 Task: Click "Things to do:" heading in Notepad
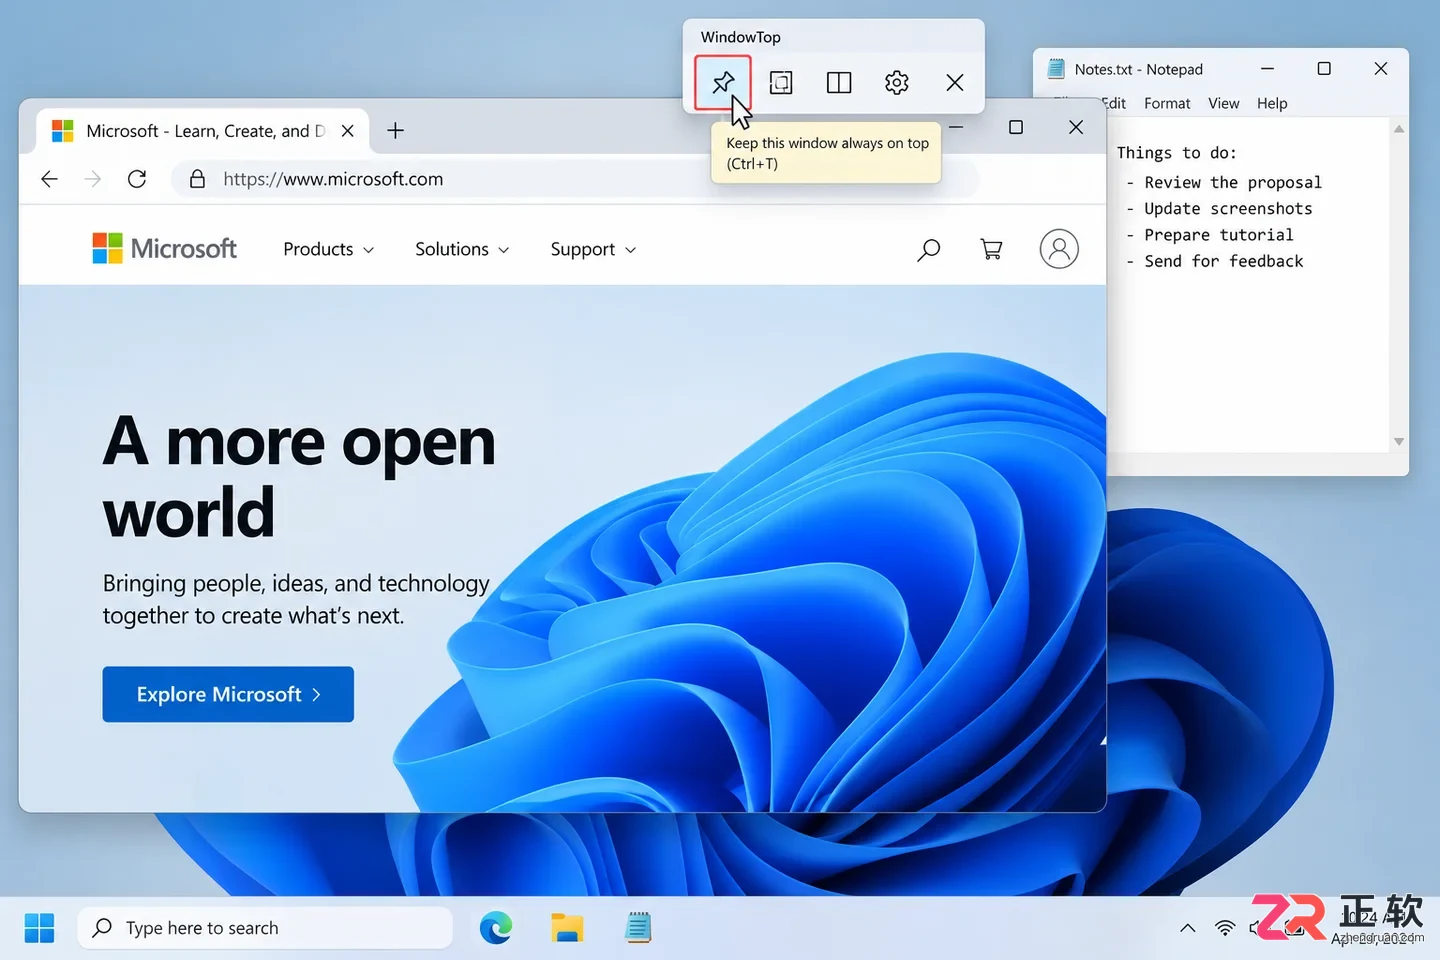click(1177, 153)
